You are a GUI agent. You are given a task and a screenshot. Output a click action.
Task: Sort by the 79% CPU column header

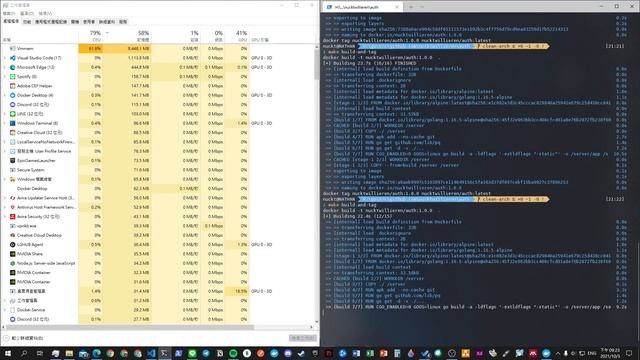90,36
